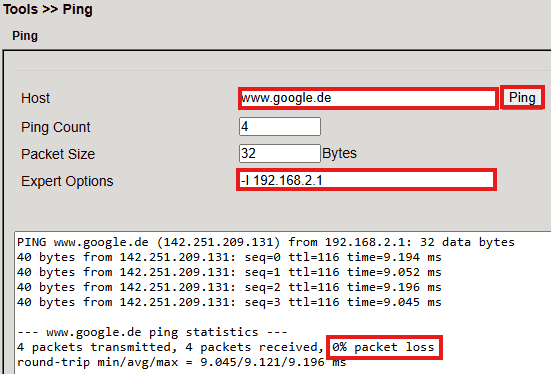Click the 'Packet Size' label
551x374 pixels.
click(58, 154)
